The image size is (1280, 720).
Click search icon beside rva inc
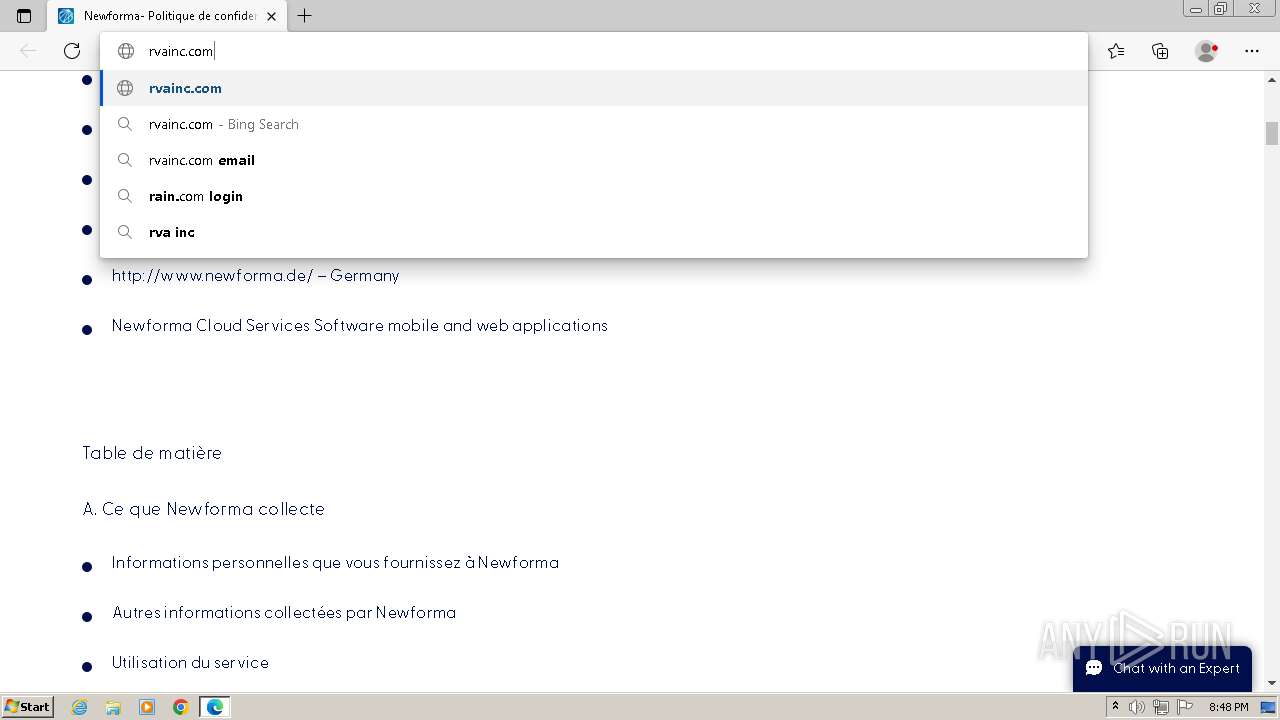coord(125,232)
